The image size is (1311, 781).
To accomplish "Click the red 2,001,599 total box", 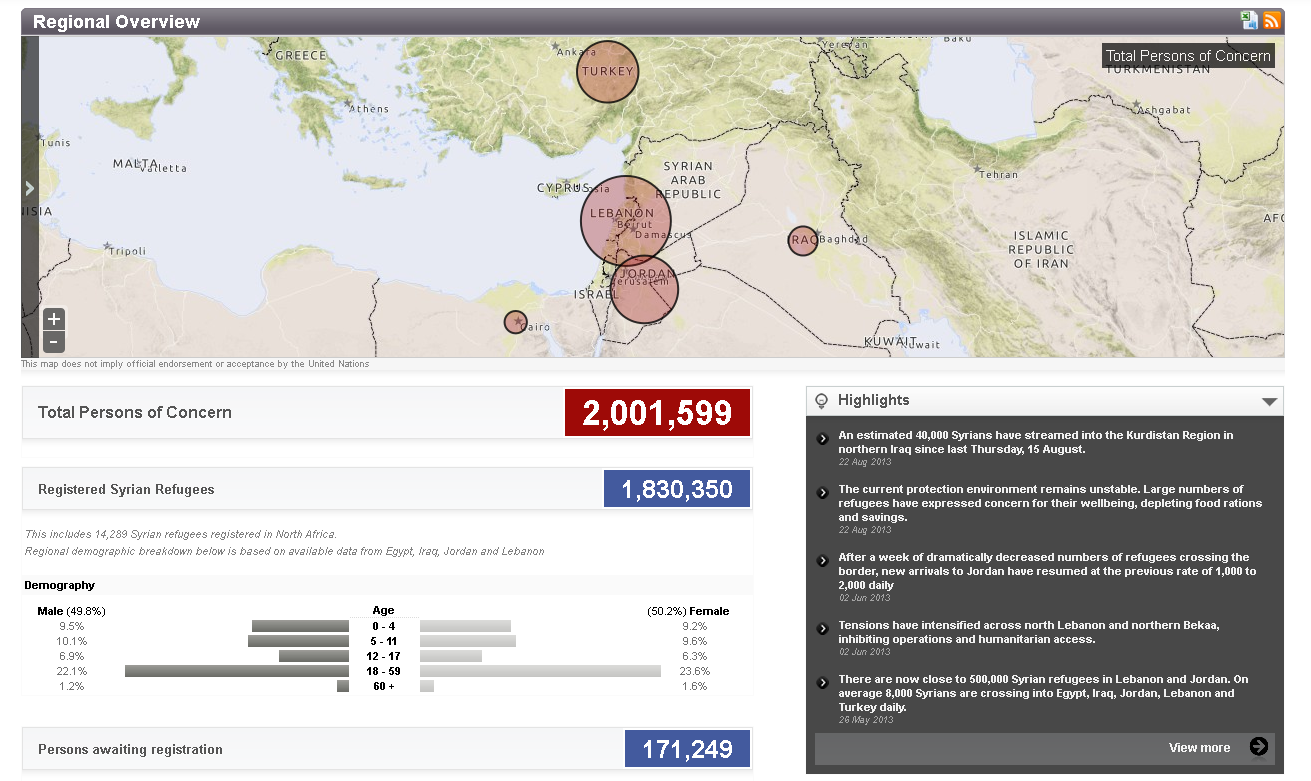I will pos(657,412).
